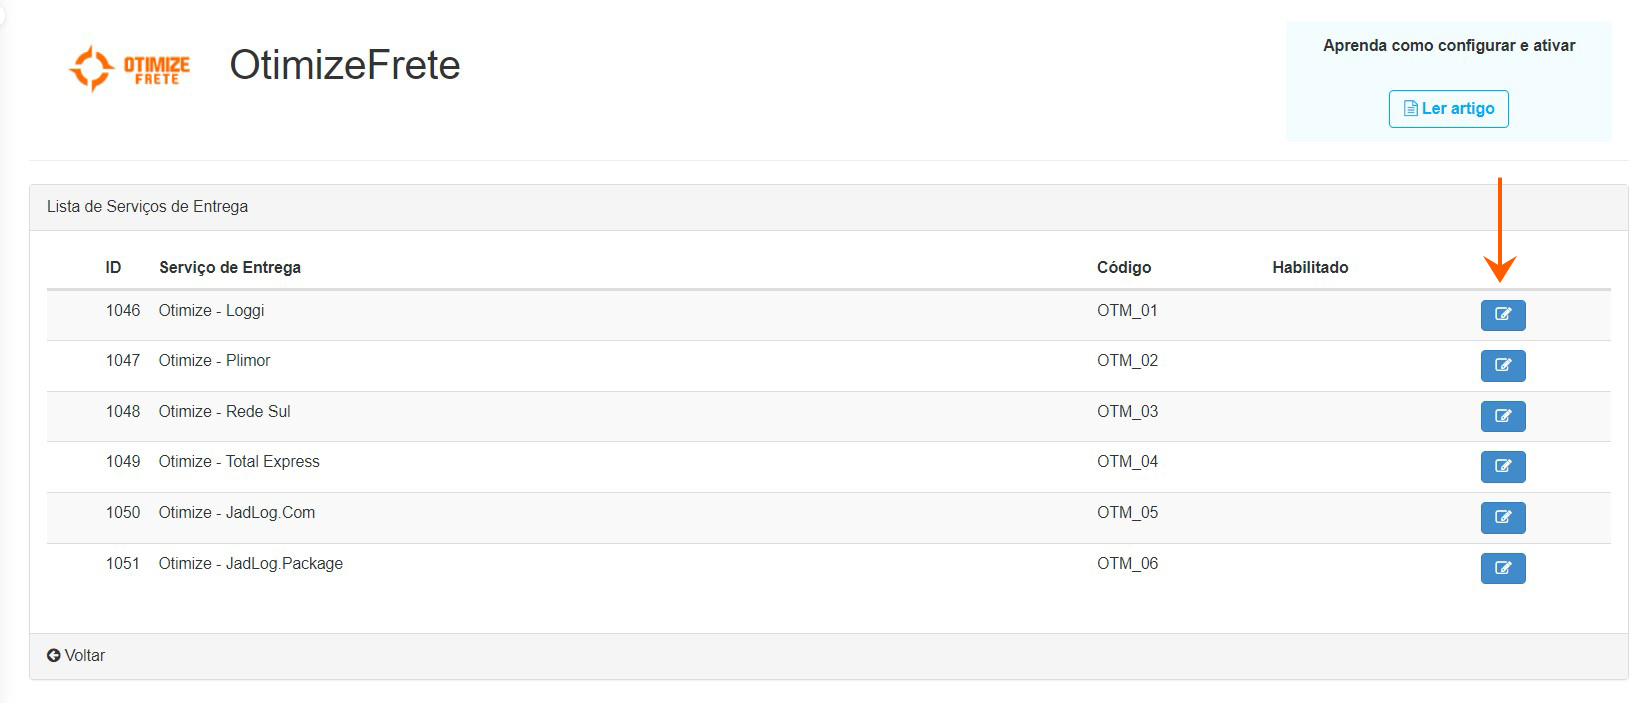Select row ID 1049
This screenshot has height=703, width=1650.
coord(123,462)
